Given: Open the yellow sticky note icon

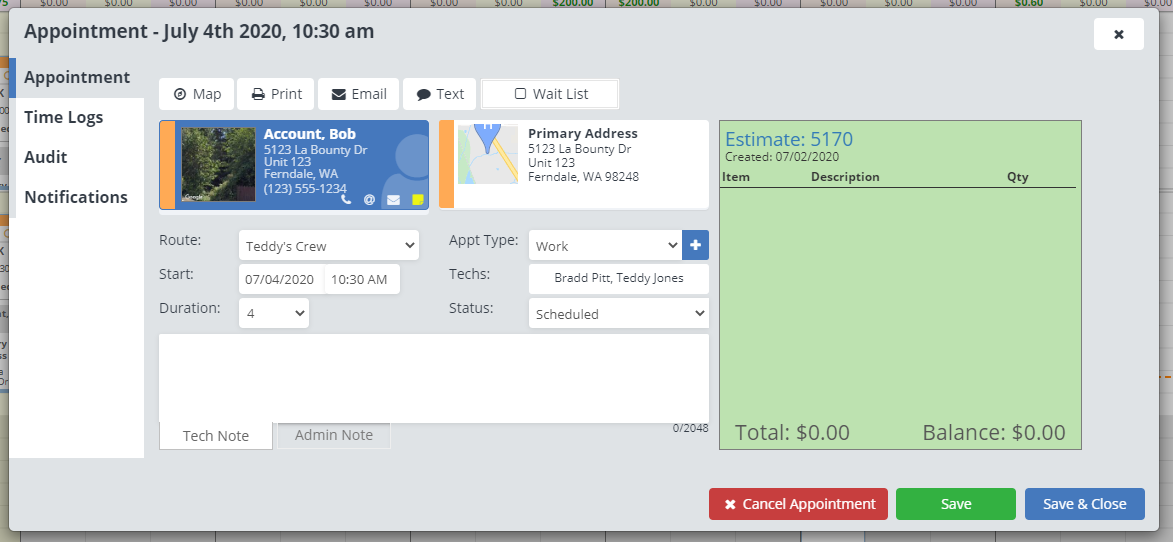Looking at the screenshot, I should 417,200.
